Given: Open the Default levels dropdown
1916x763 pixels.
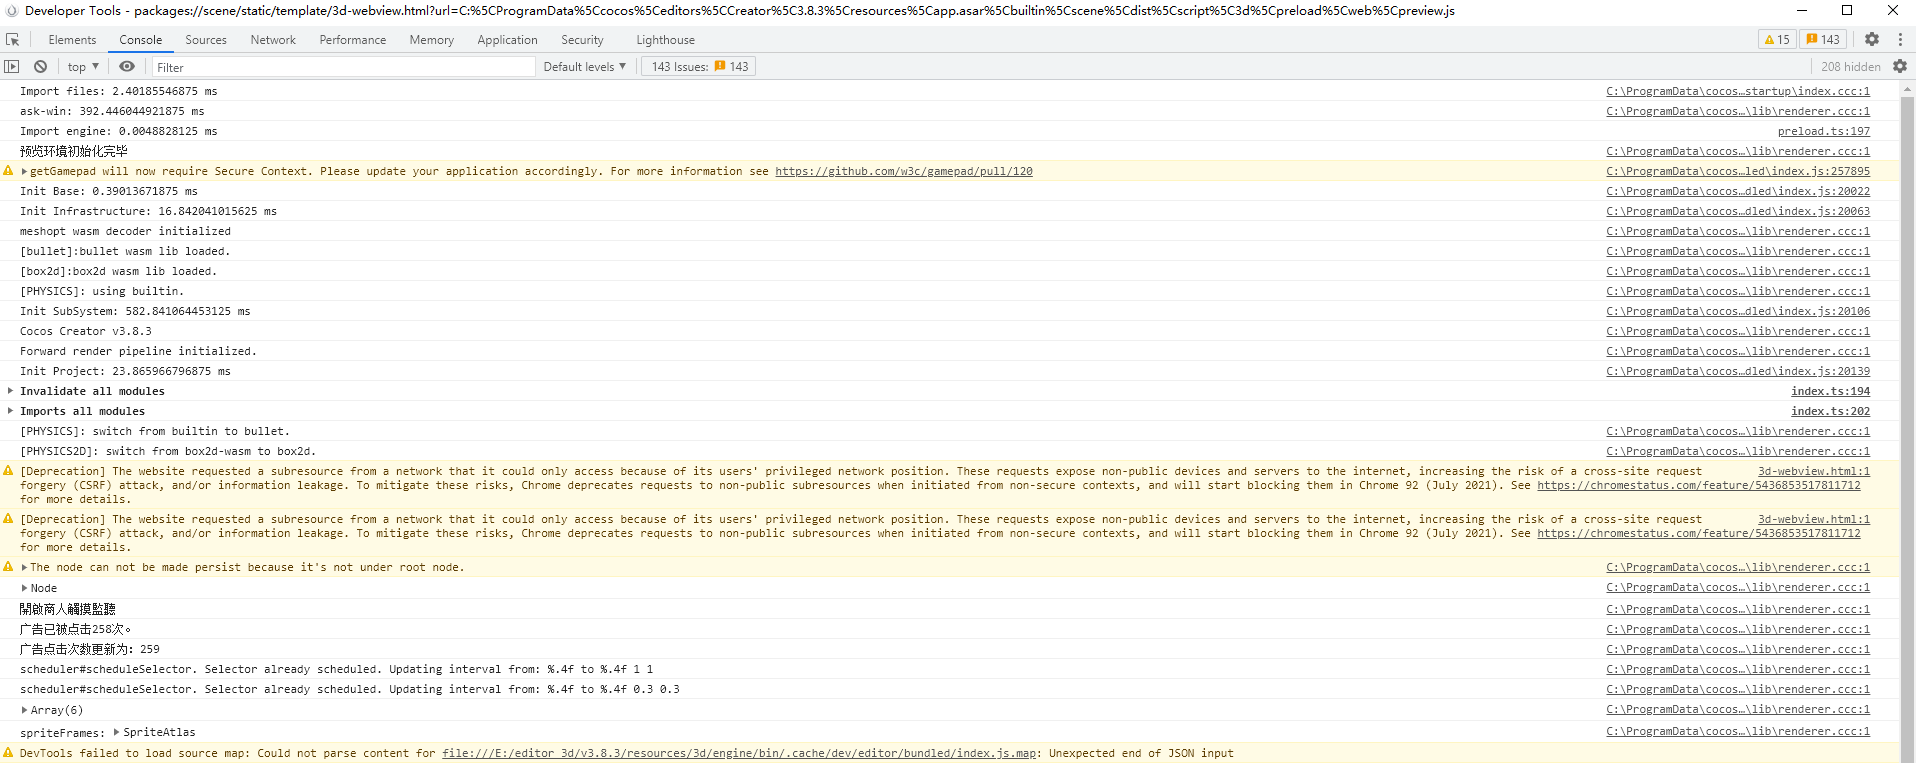Looking at the screenshot, I should (x=585, y=67).
